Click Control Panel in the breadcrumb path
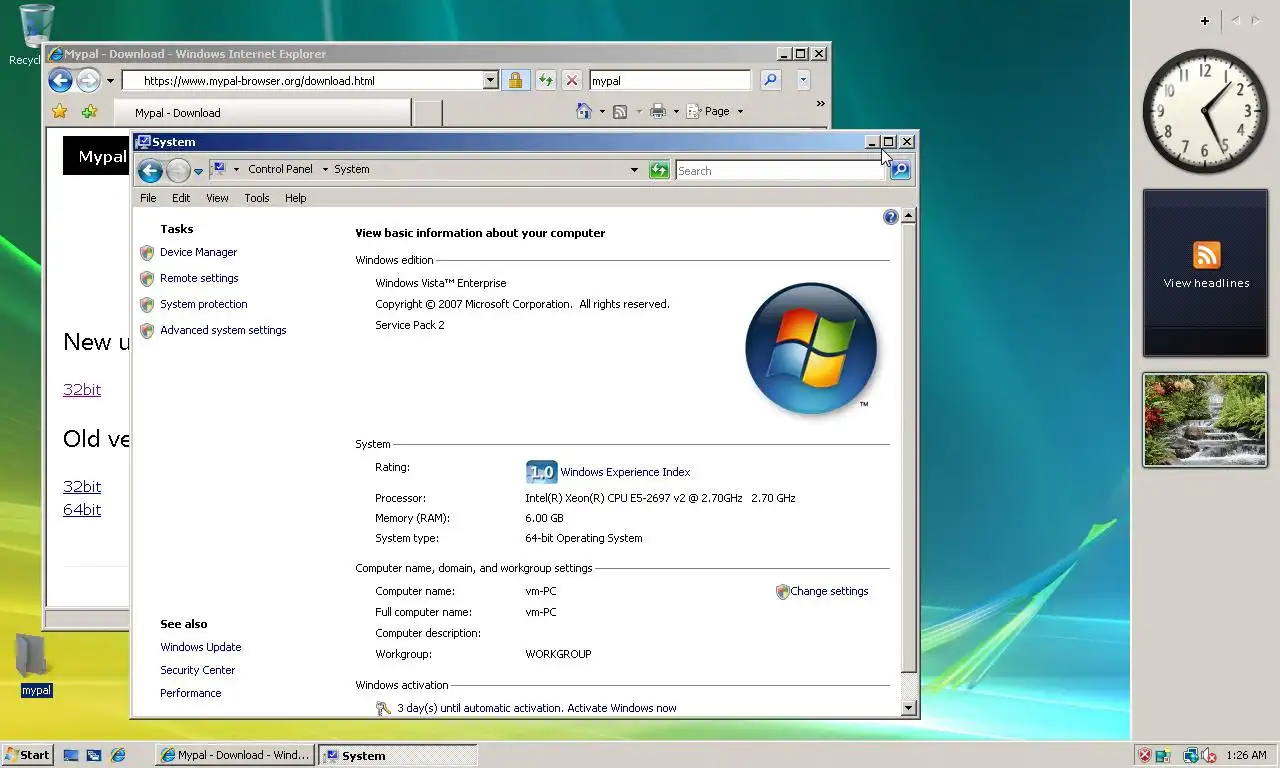 click(x=280, y=169)
